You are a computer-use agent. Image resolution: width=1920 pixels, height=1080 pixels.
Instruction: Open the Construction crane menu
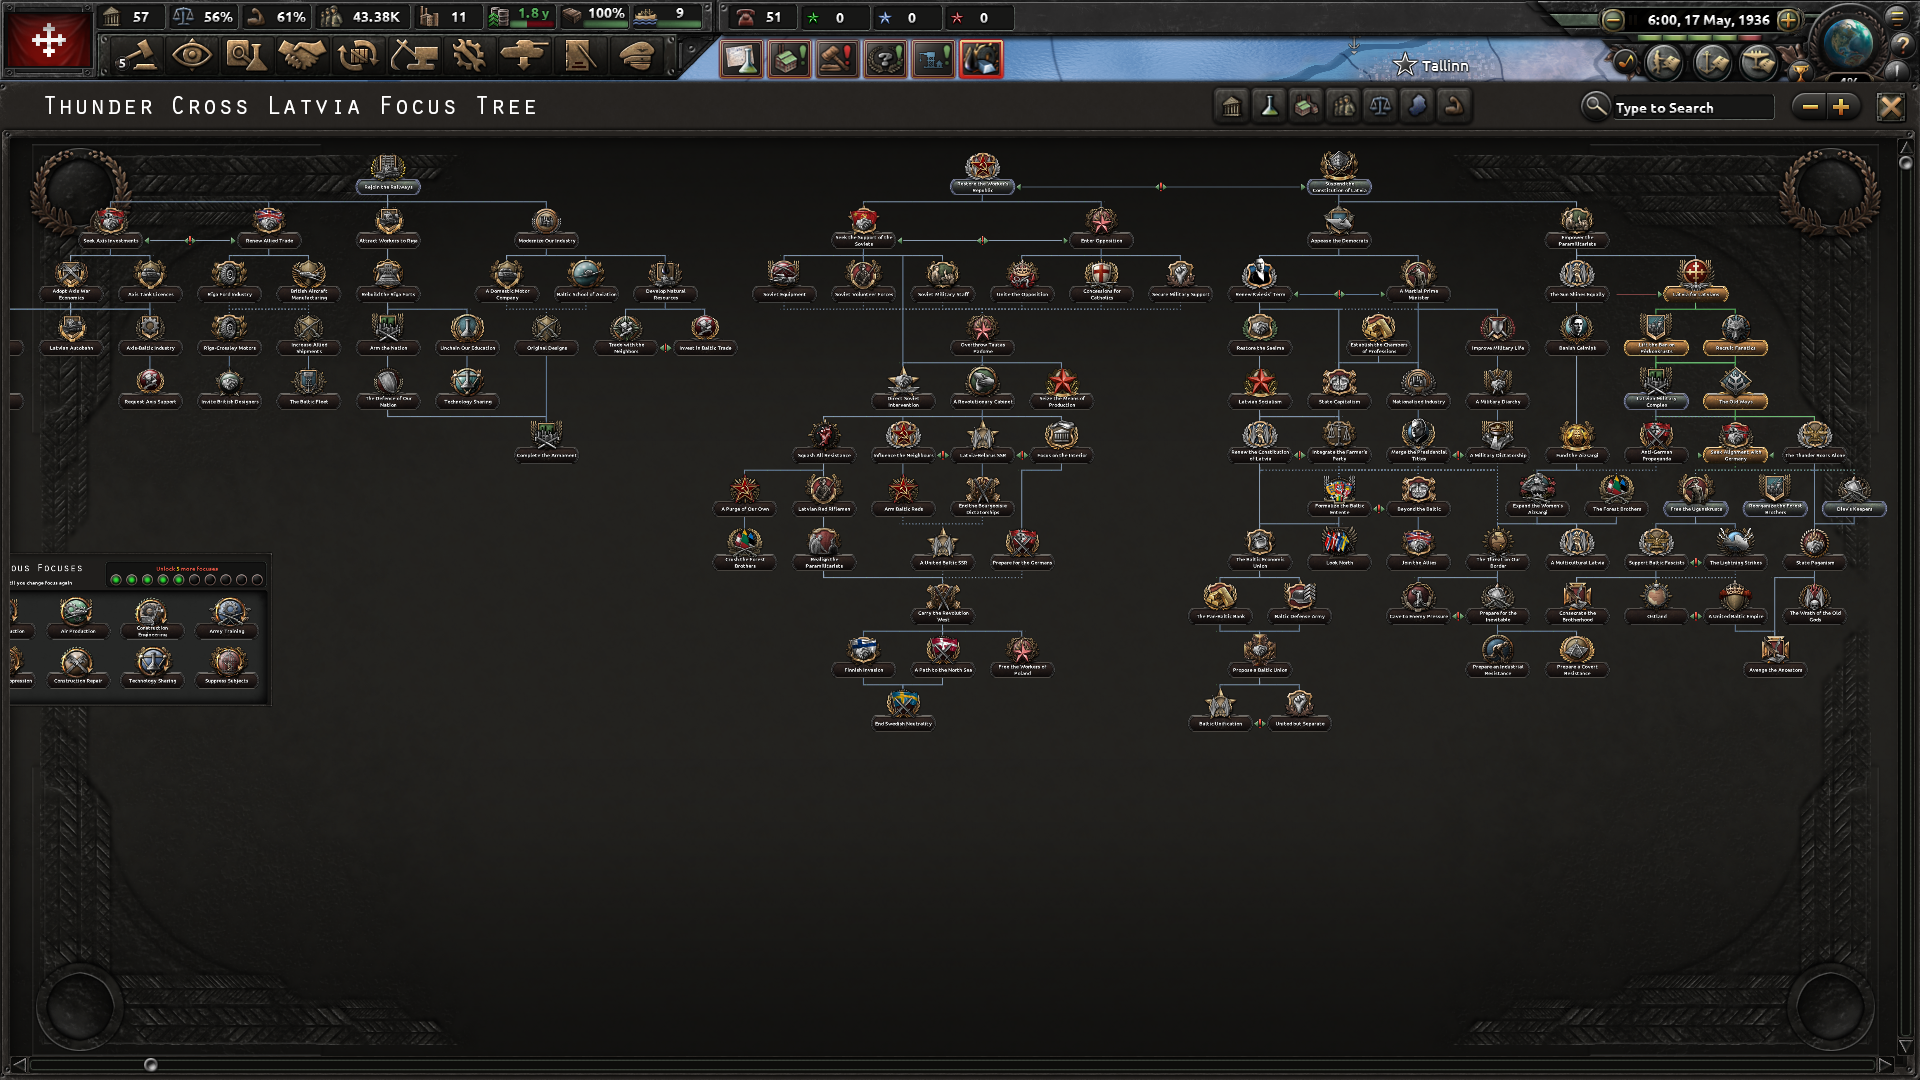[413, 56]
